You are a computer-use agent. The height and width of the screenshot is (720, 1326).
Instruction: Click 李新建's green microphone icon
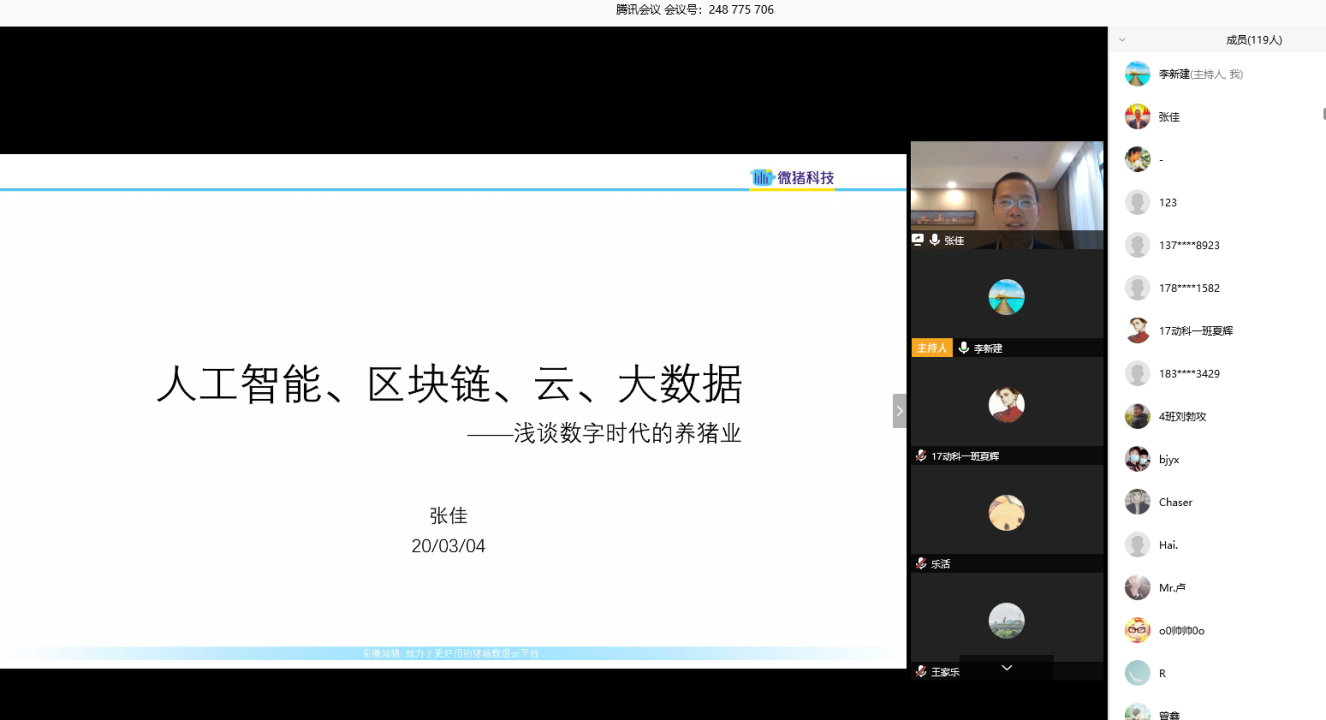(964, 348)
